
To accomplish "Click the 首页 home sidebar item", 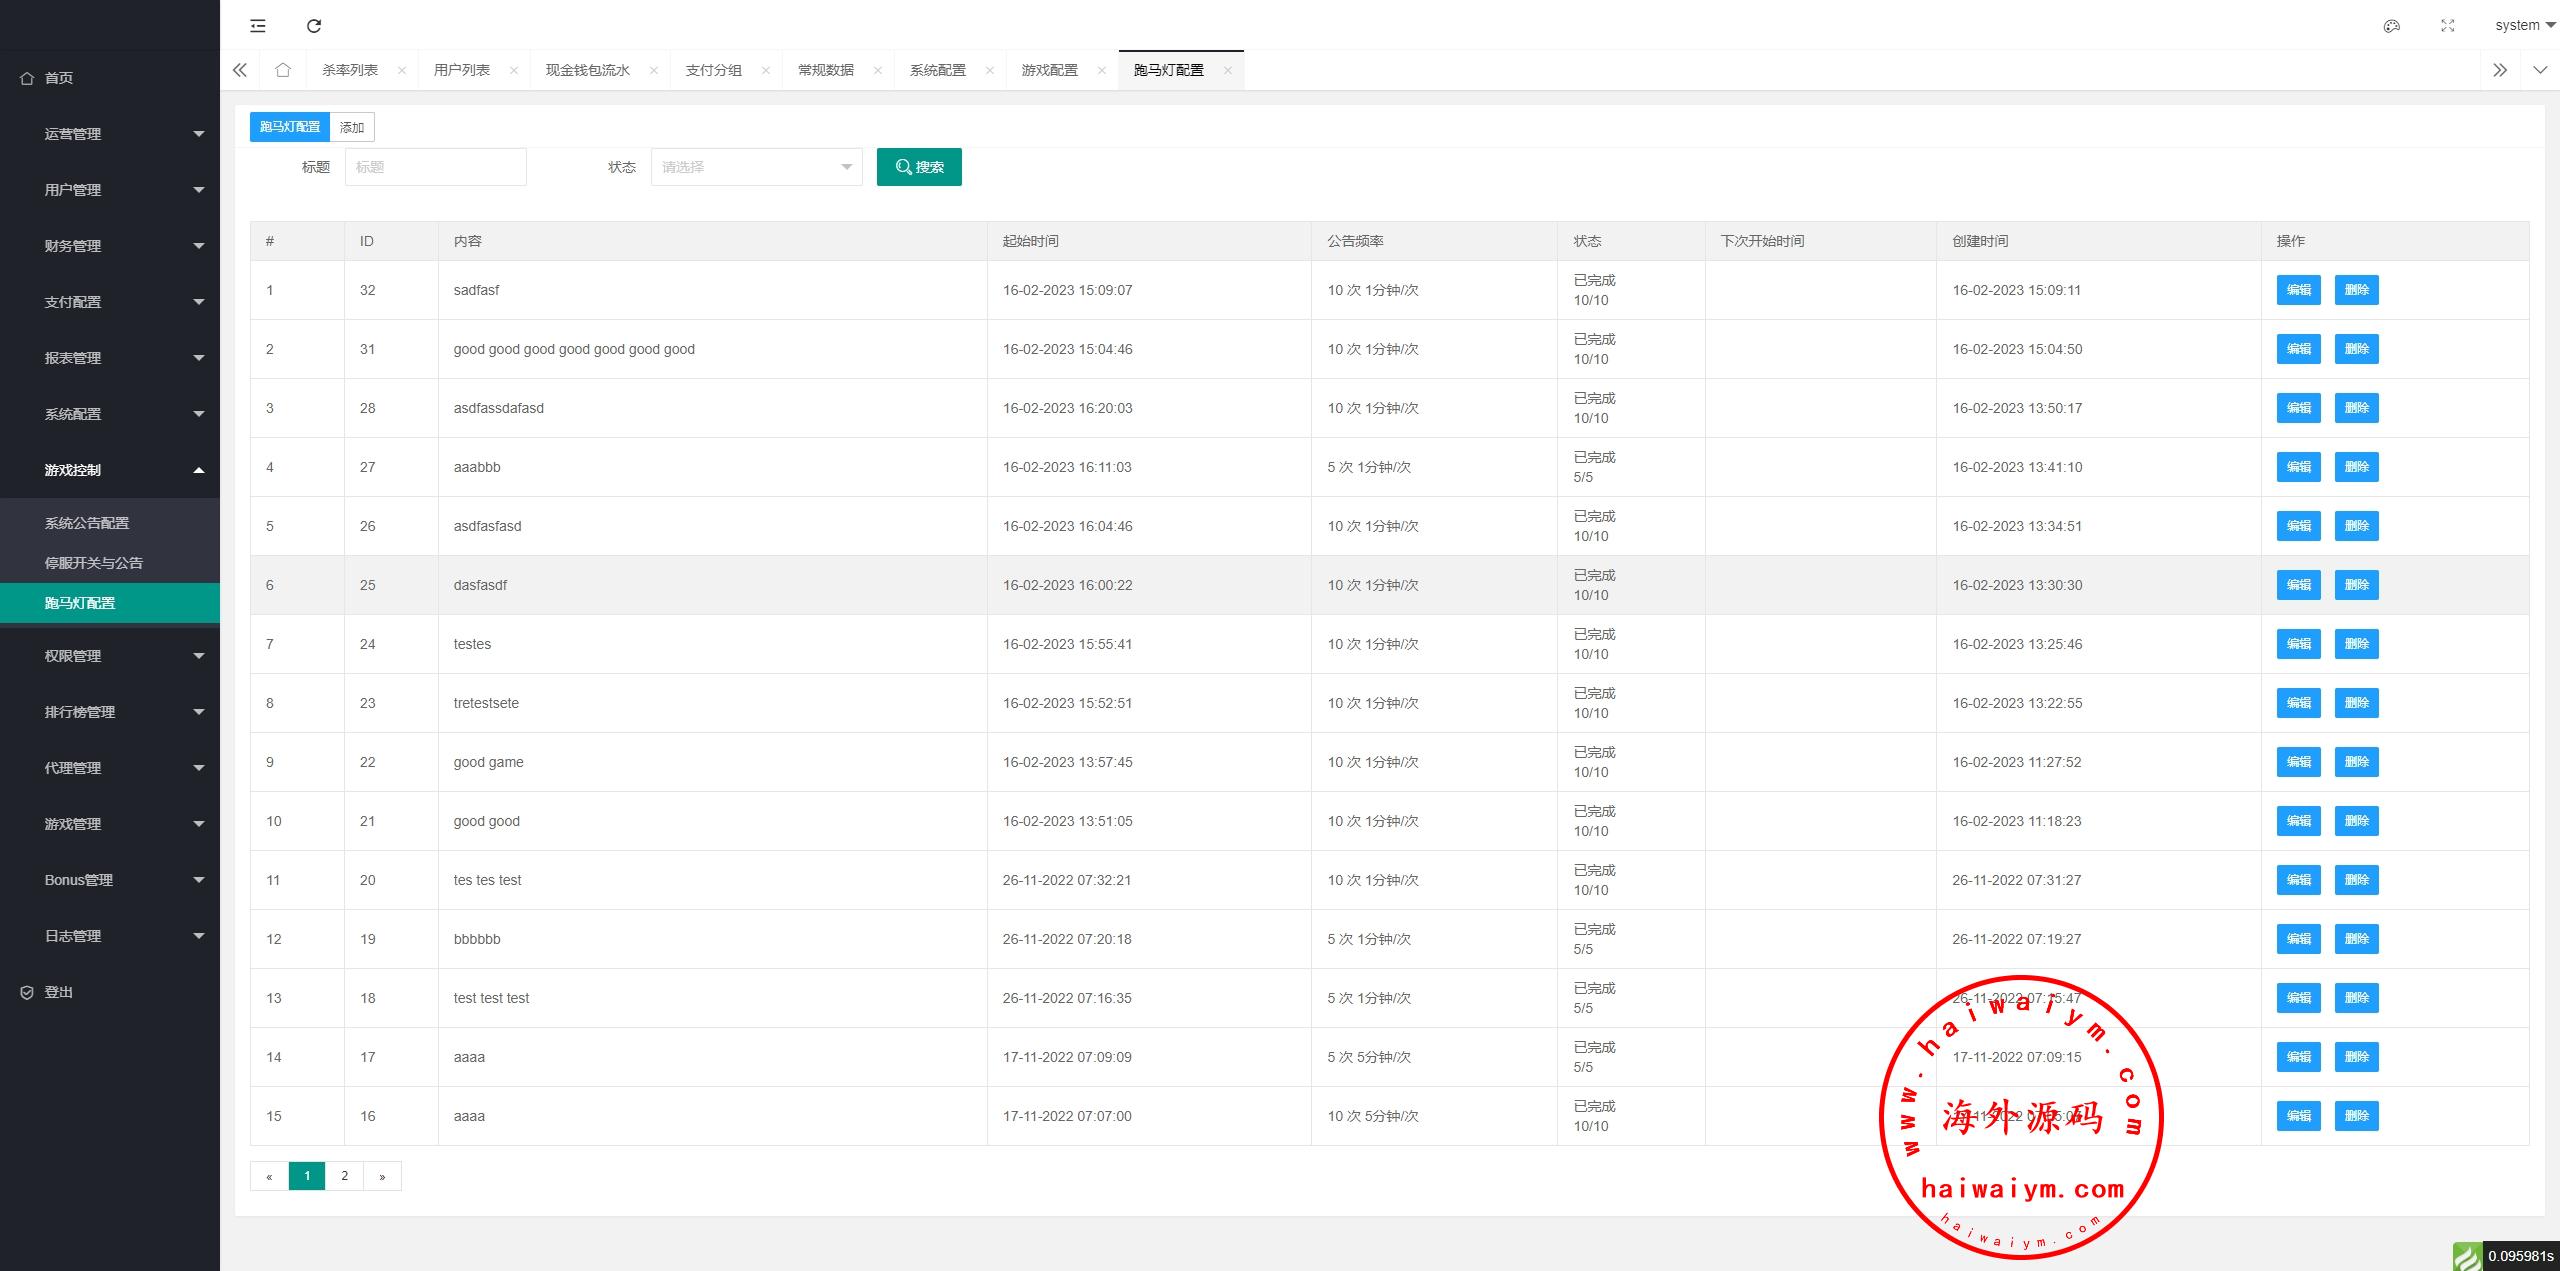I will tap(59, 78).
